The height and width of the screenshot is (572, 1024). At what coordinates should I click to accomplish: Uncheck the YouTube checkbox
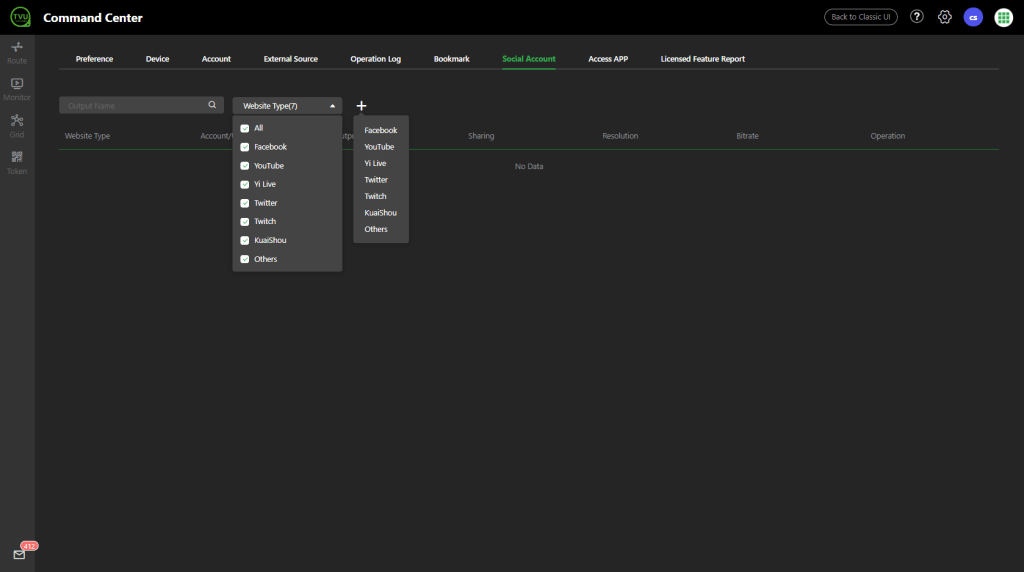click(x=245, y=166)
